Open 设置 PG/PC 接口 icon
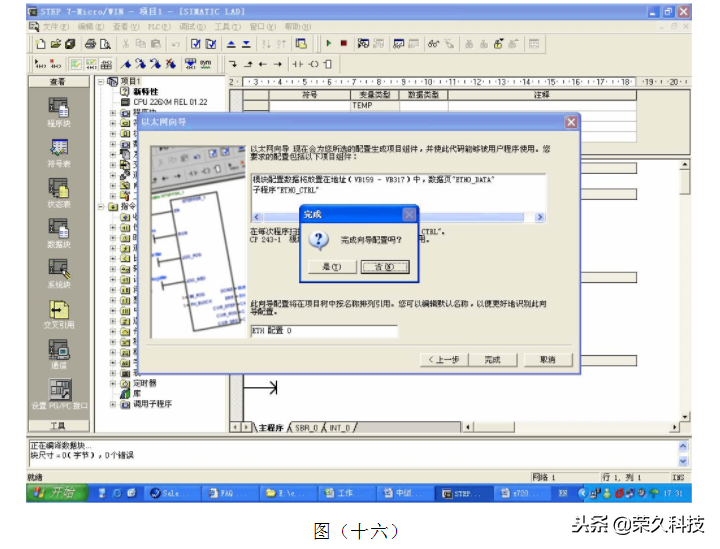Image resolution: width=720 pixels, height=549 pixels. coord(58,392)
